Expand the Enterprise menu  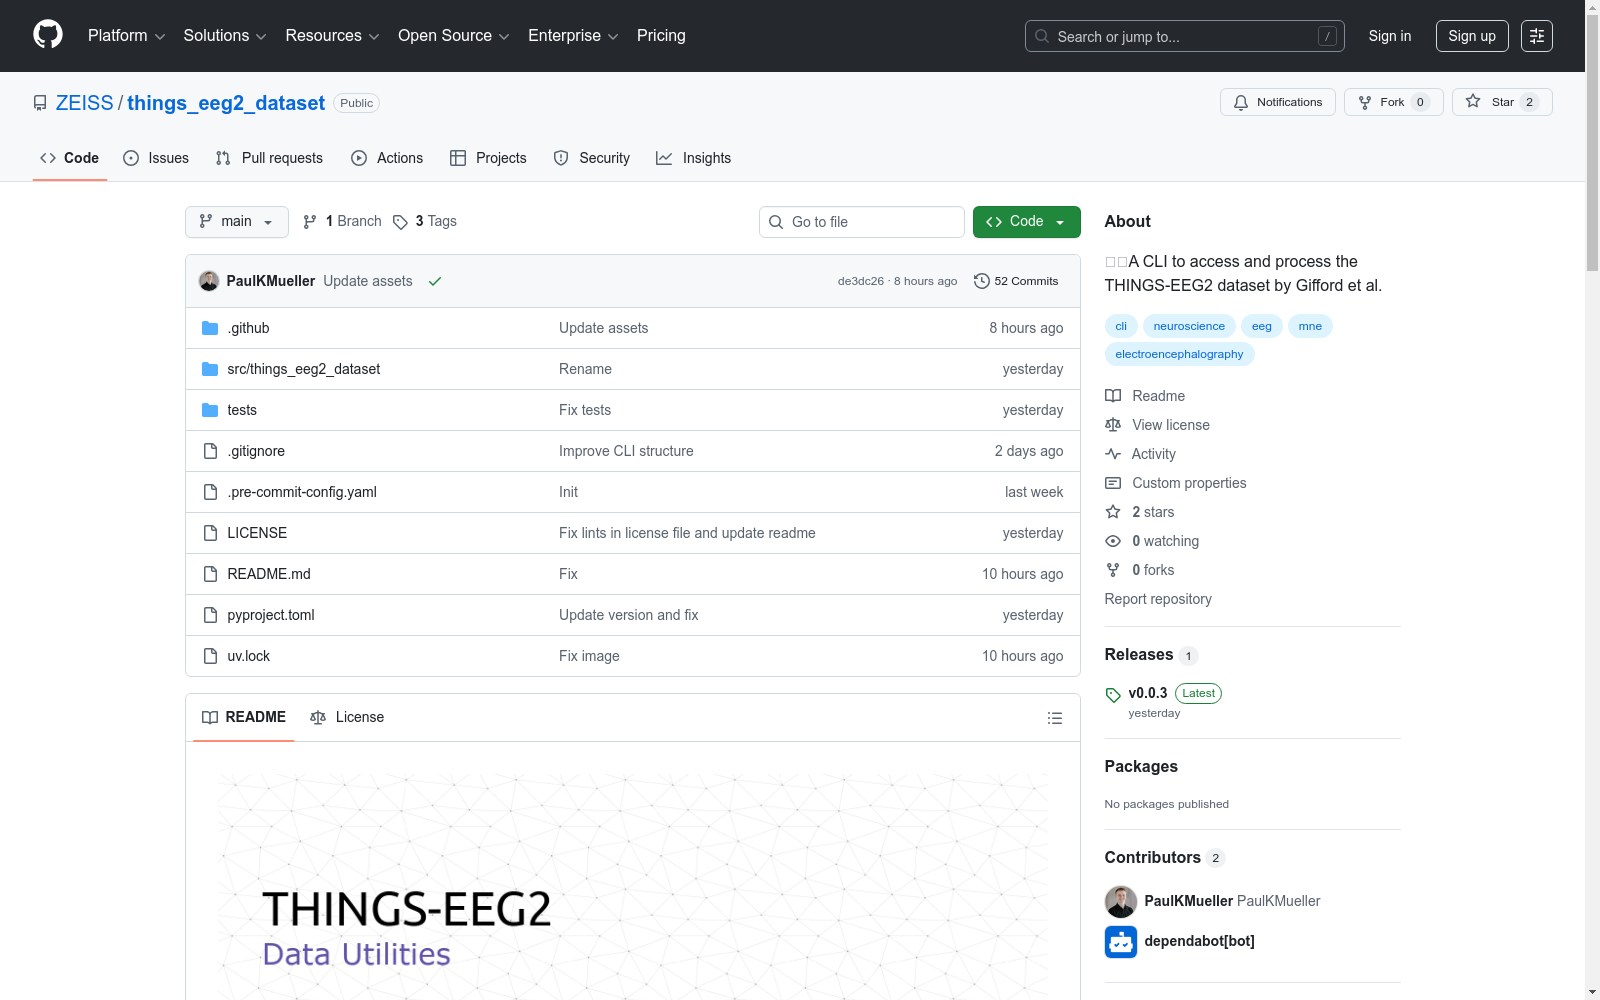click(x=573, y=36)
